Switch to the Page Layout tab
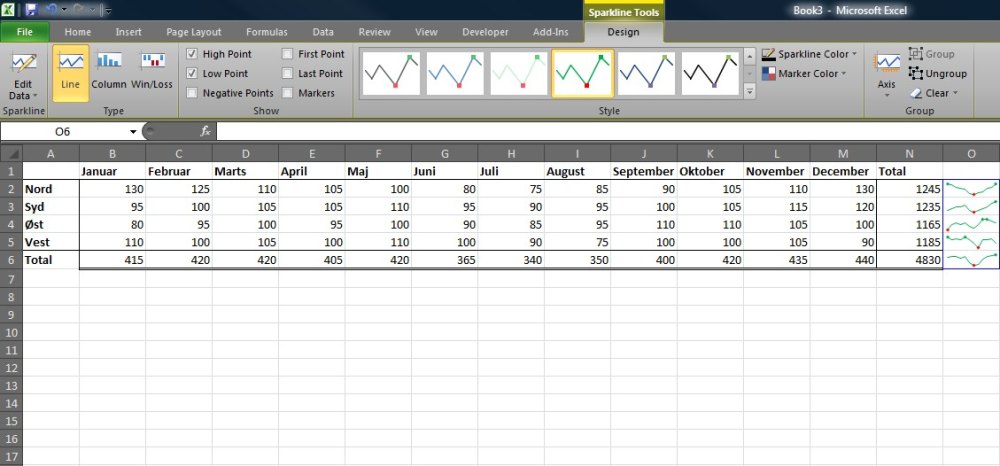Screen dimensions: 1000x466 194,32
